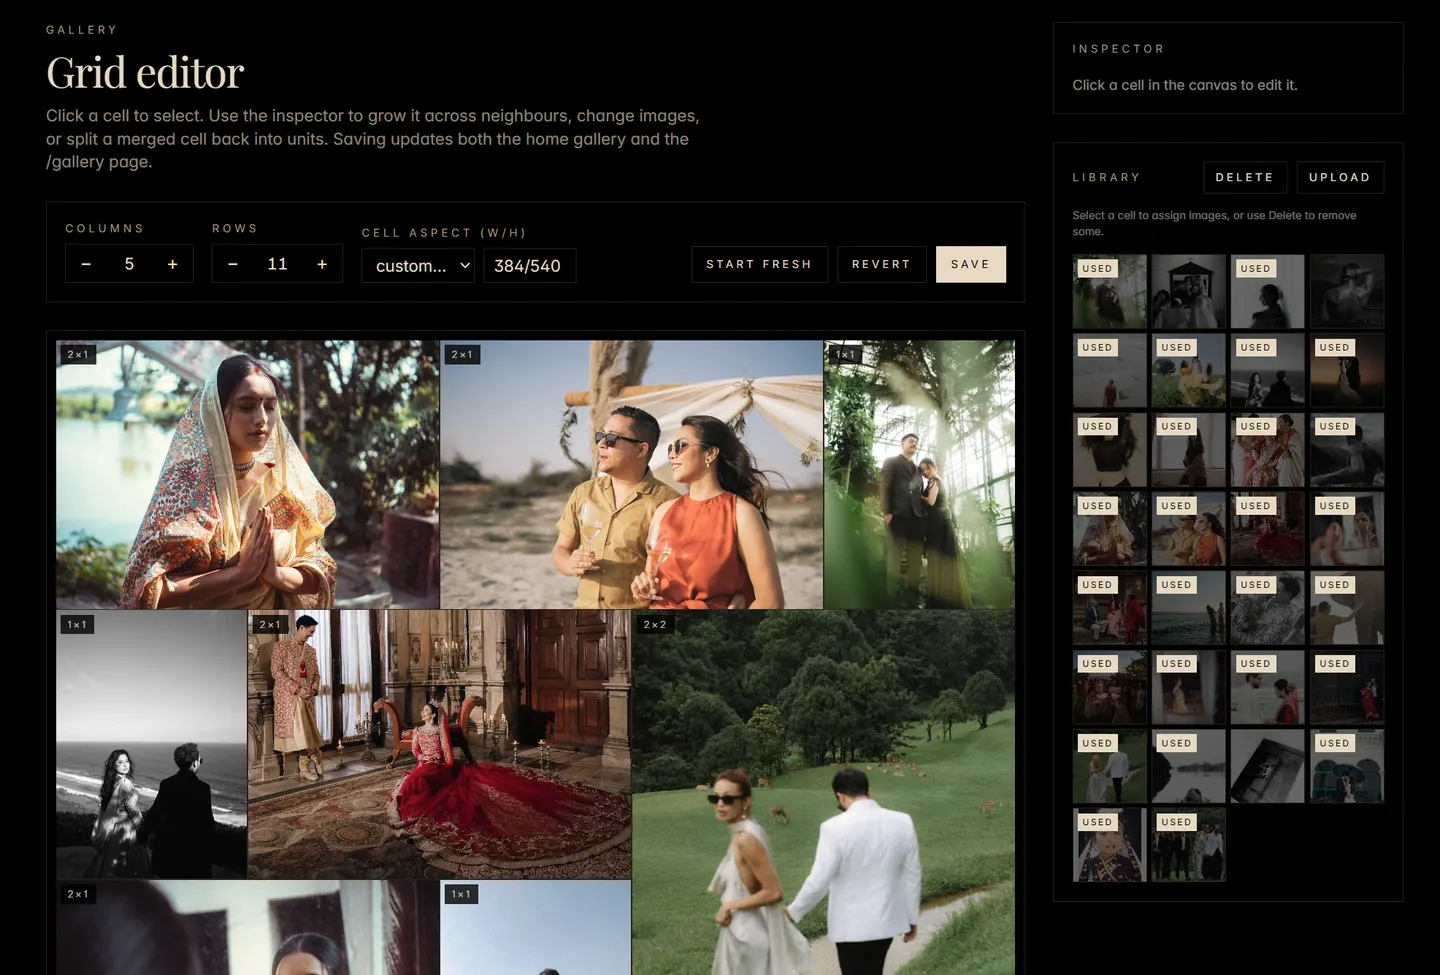Click the Start Fresh button
The width and height of the screenshot is (1440, 975).
tap(759, 264)
